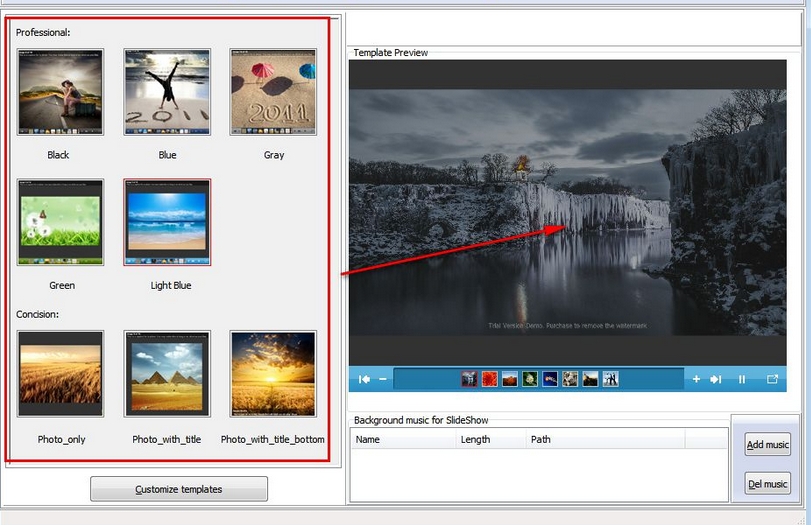Open preview in fullscreen/pop-out icon

point(772,379)
